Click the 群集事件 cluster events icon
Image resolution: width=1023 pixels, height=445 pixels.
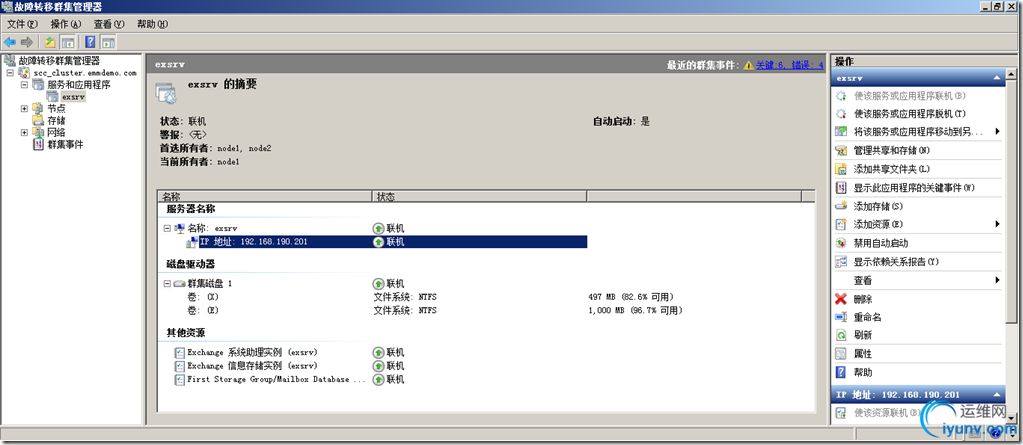pyautogui.click(x=38, y=144)
